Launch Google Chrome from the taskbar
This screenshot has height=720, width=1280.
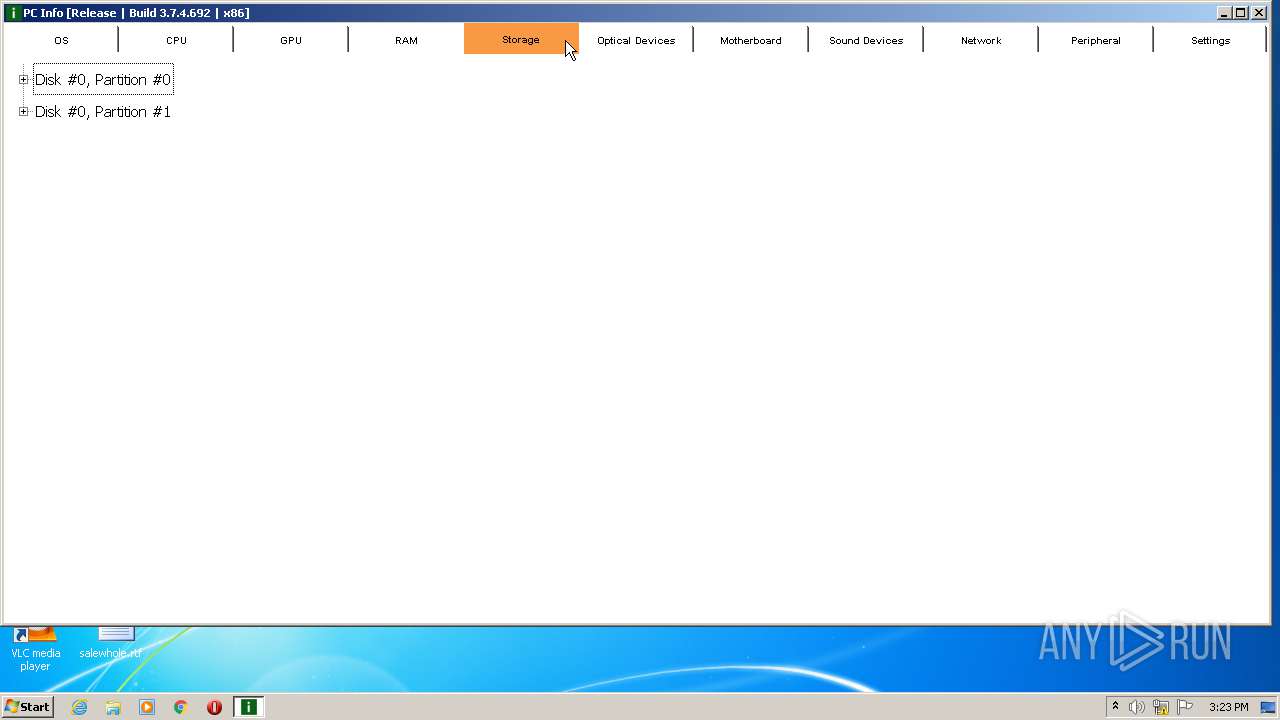click(180, 707)
